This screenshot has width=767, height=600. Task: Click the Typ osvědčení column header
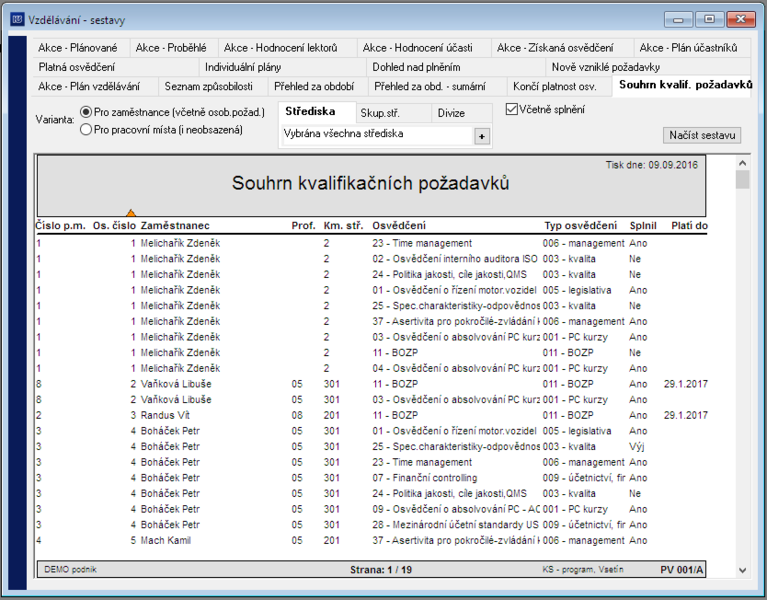tap(581, 226)
